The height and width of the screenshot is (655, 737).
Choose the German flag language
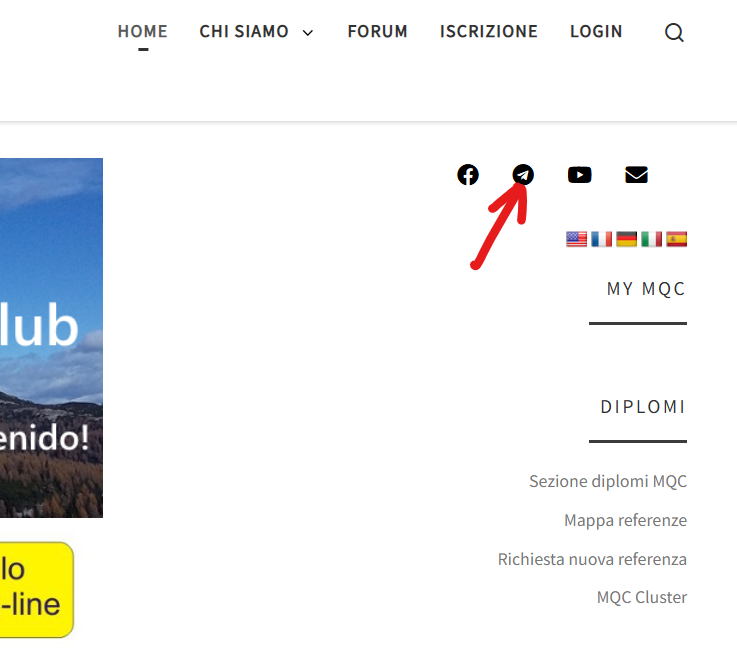tap(627, 239)
